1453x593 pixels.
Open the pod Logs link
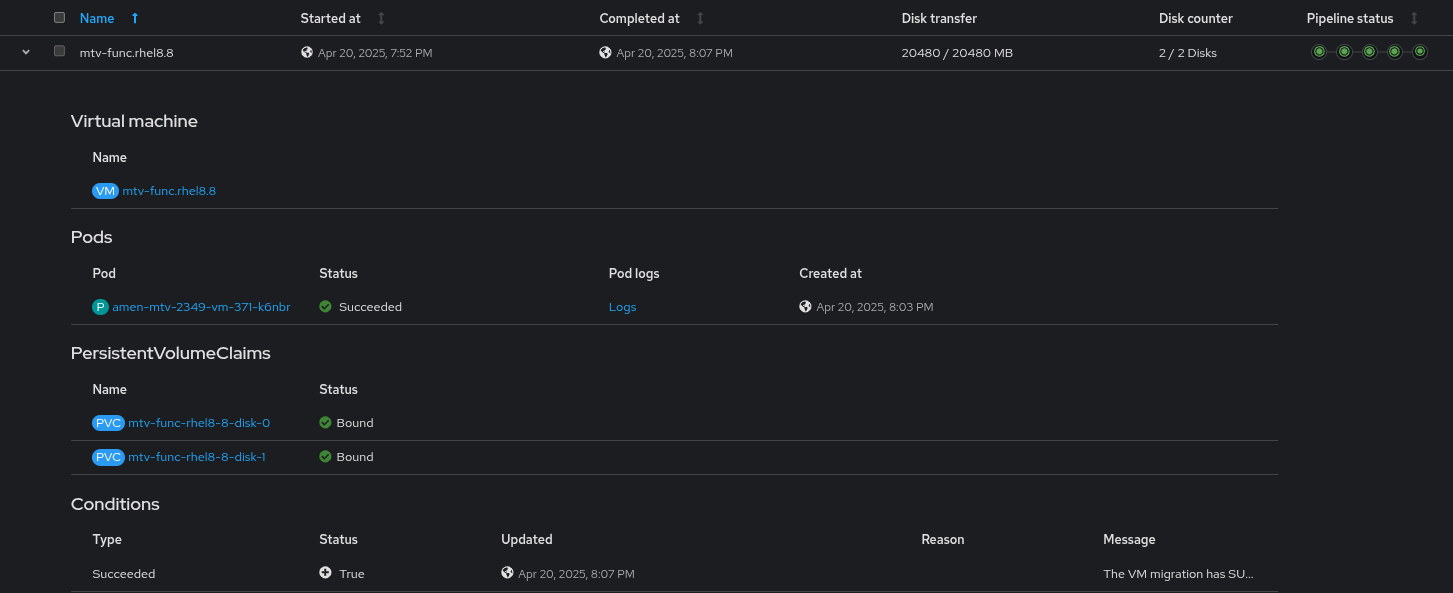(622, 307)
